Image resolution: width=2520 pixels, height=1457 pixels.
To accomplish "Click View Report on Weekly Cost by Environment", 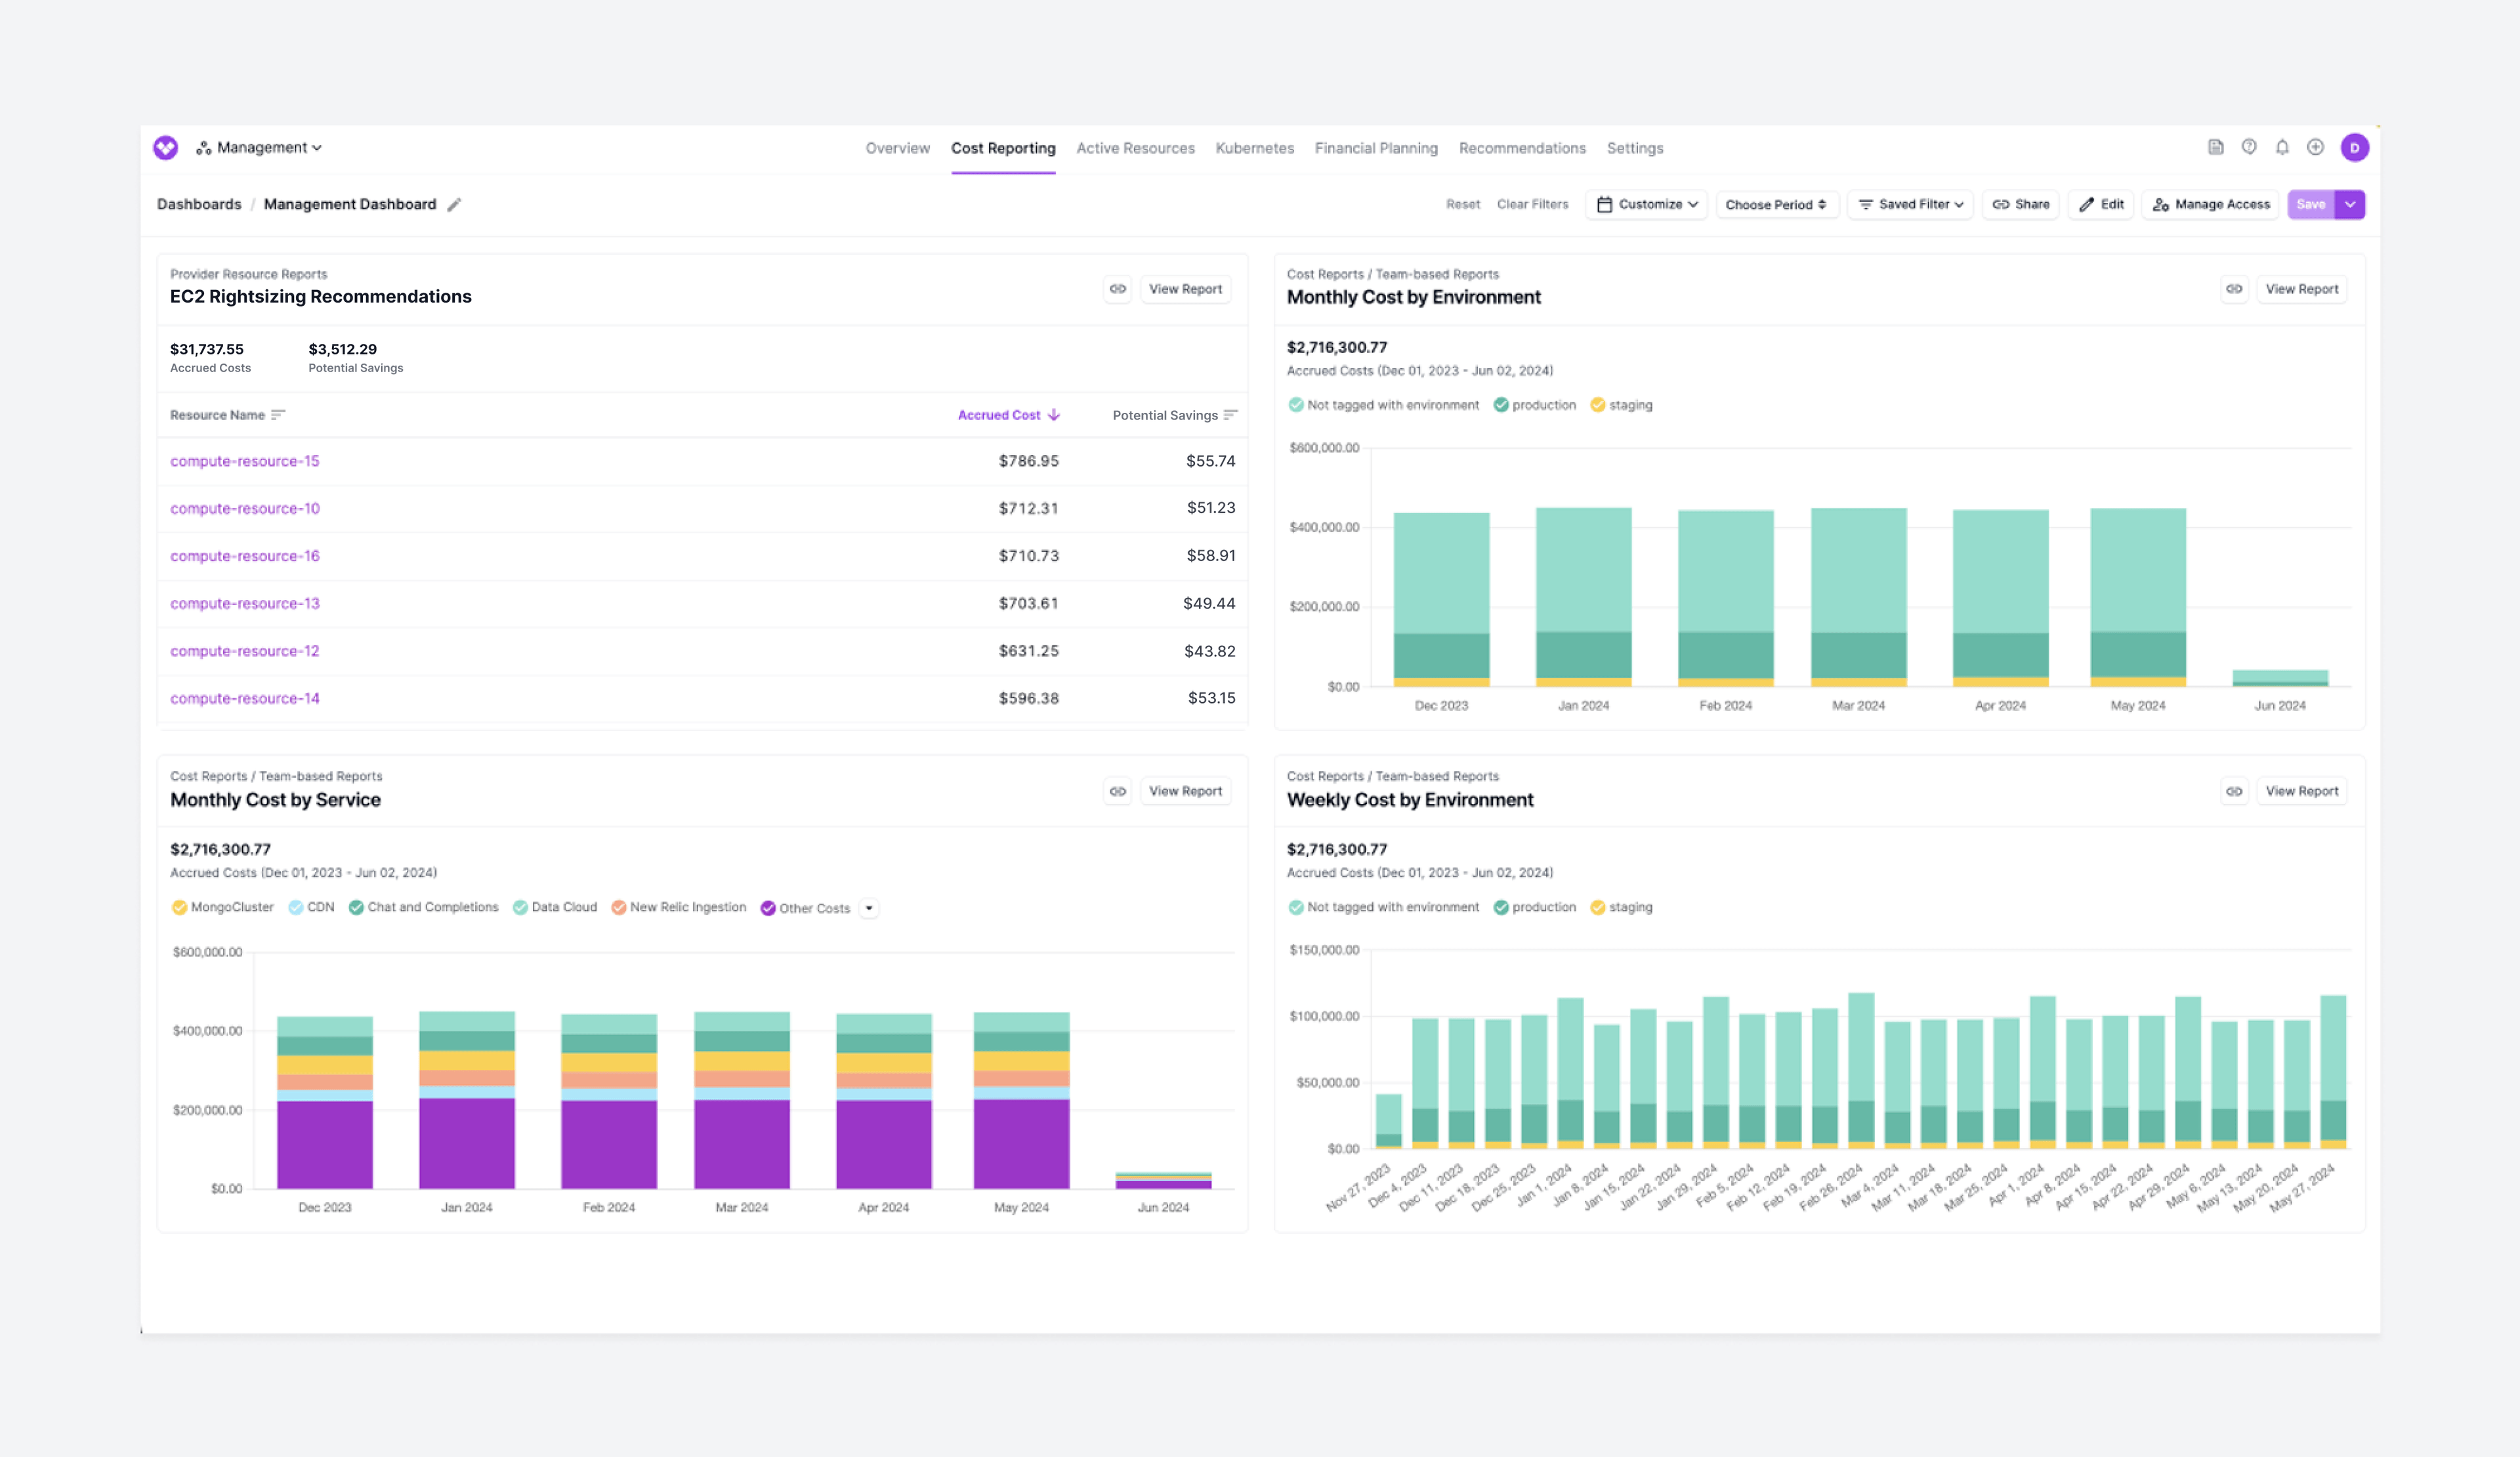I will click(2301, 791).
